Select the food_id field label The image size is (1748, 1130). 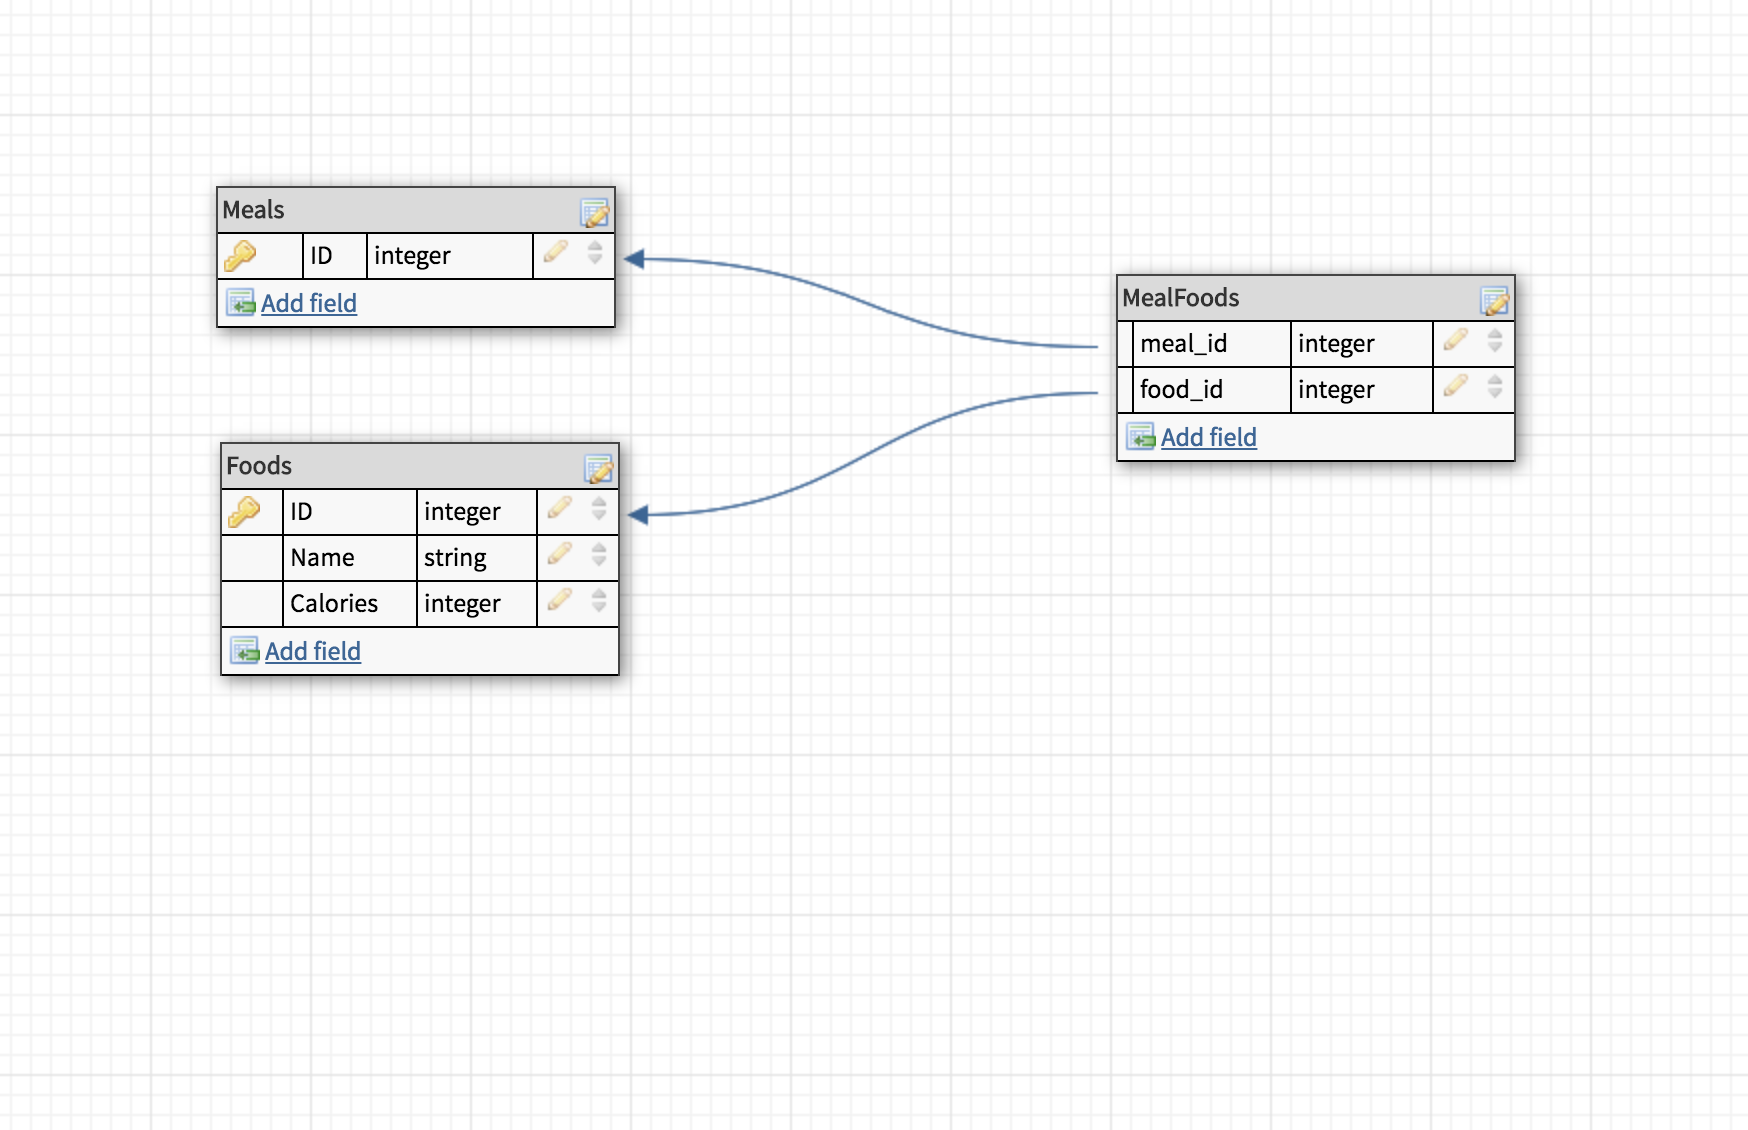tap(1181, 390)
